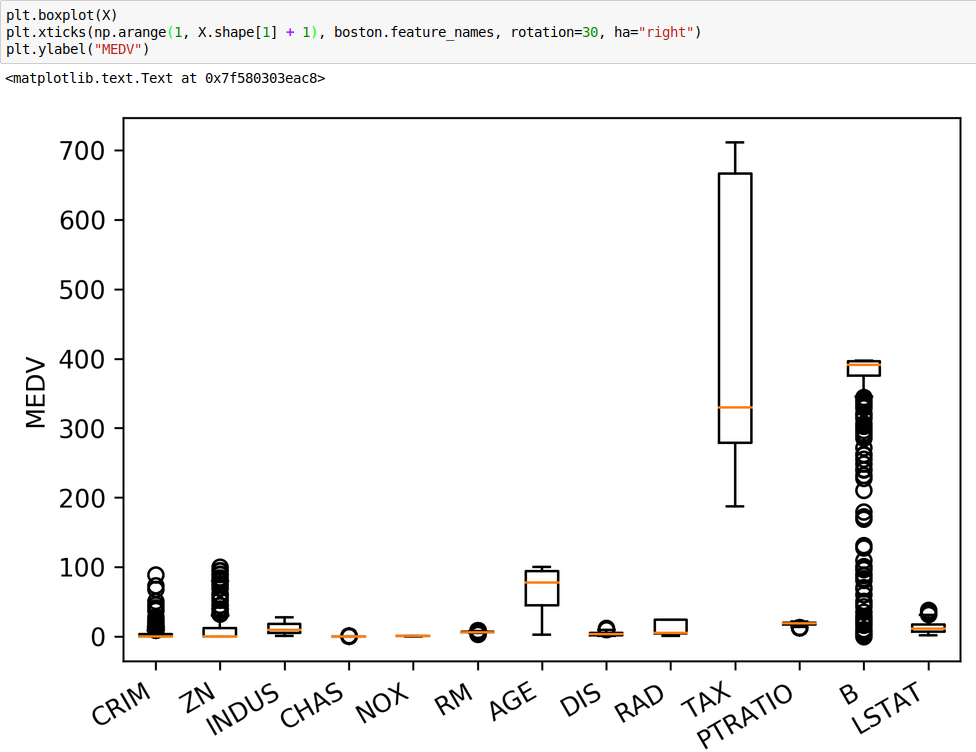Image resolution: width=976 pixels, height=752 pixels.
Task: Click the orange median line in AGE box
Action: pos(542,582)
